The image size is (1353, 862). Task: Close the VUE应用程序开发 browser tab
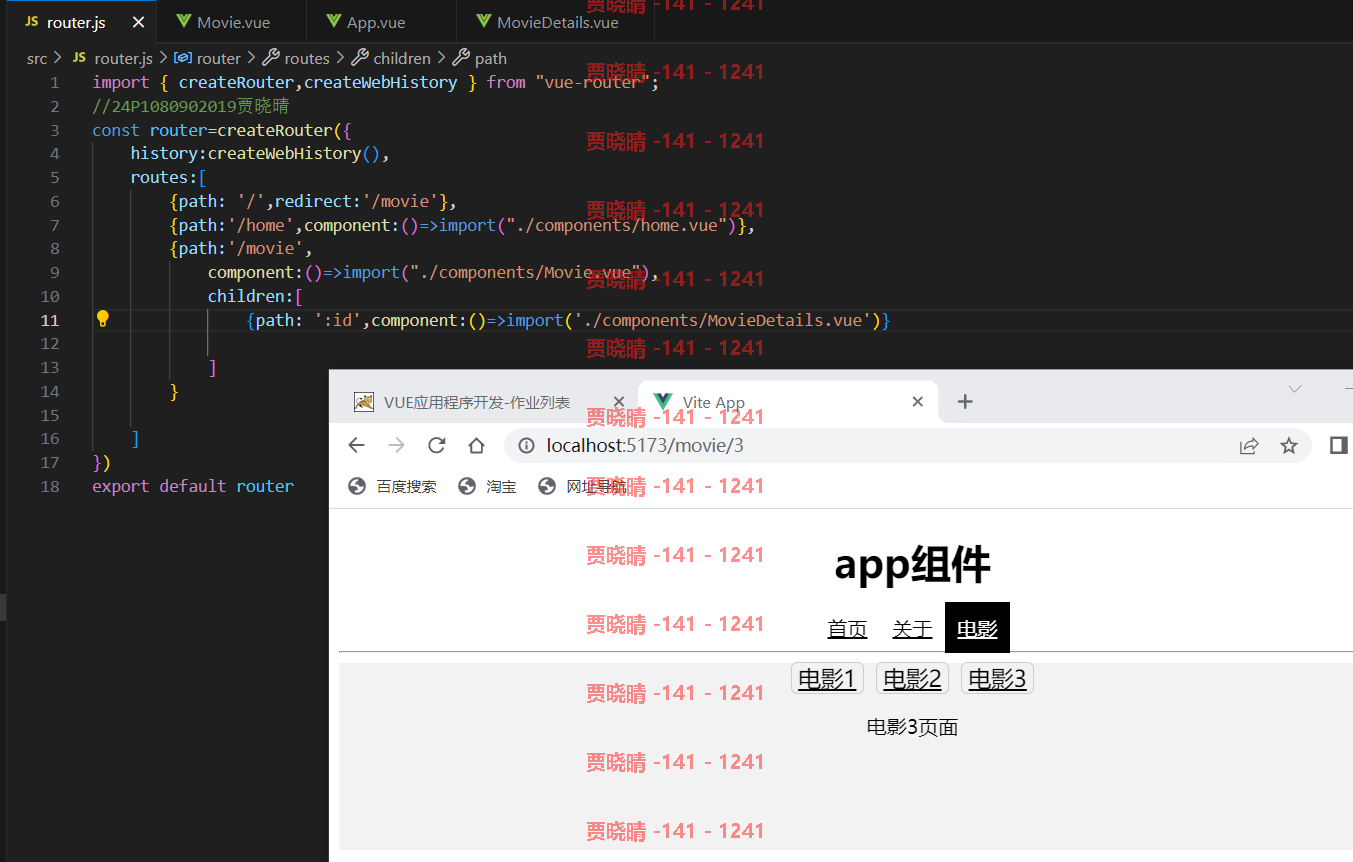[x=618, y=402]
